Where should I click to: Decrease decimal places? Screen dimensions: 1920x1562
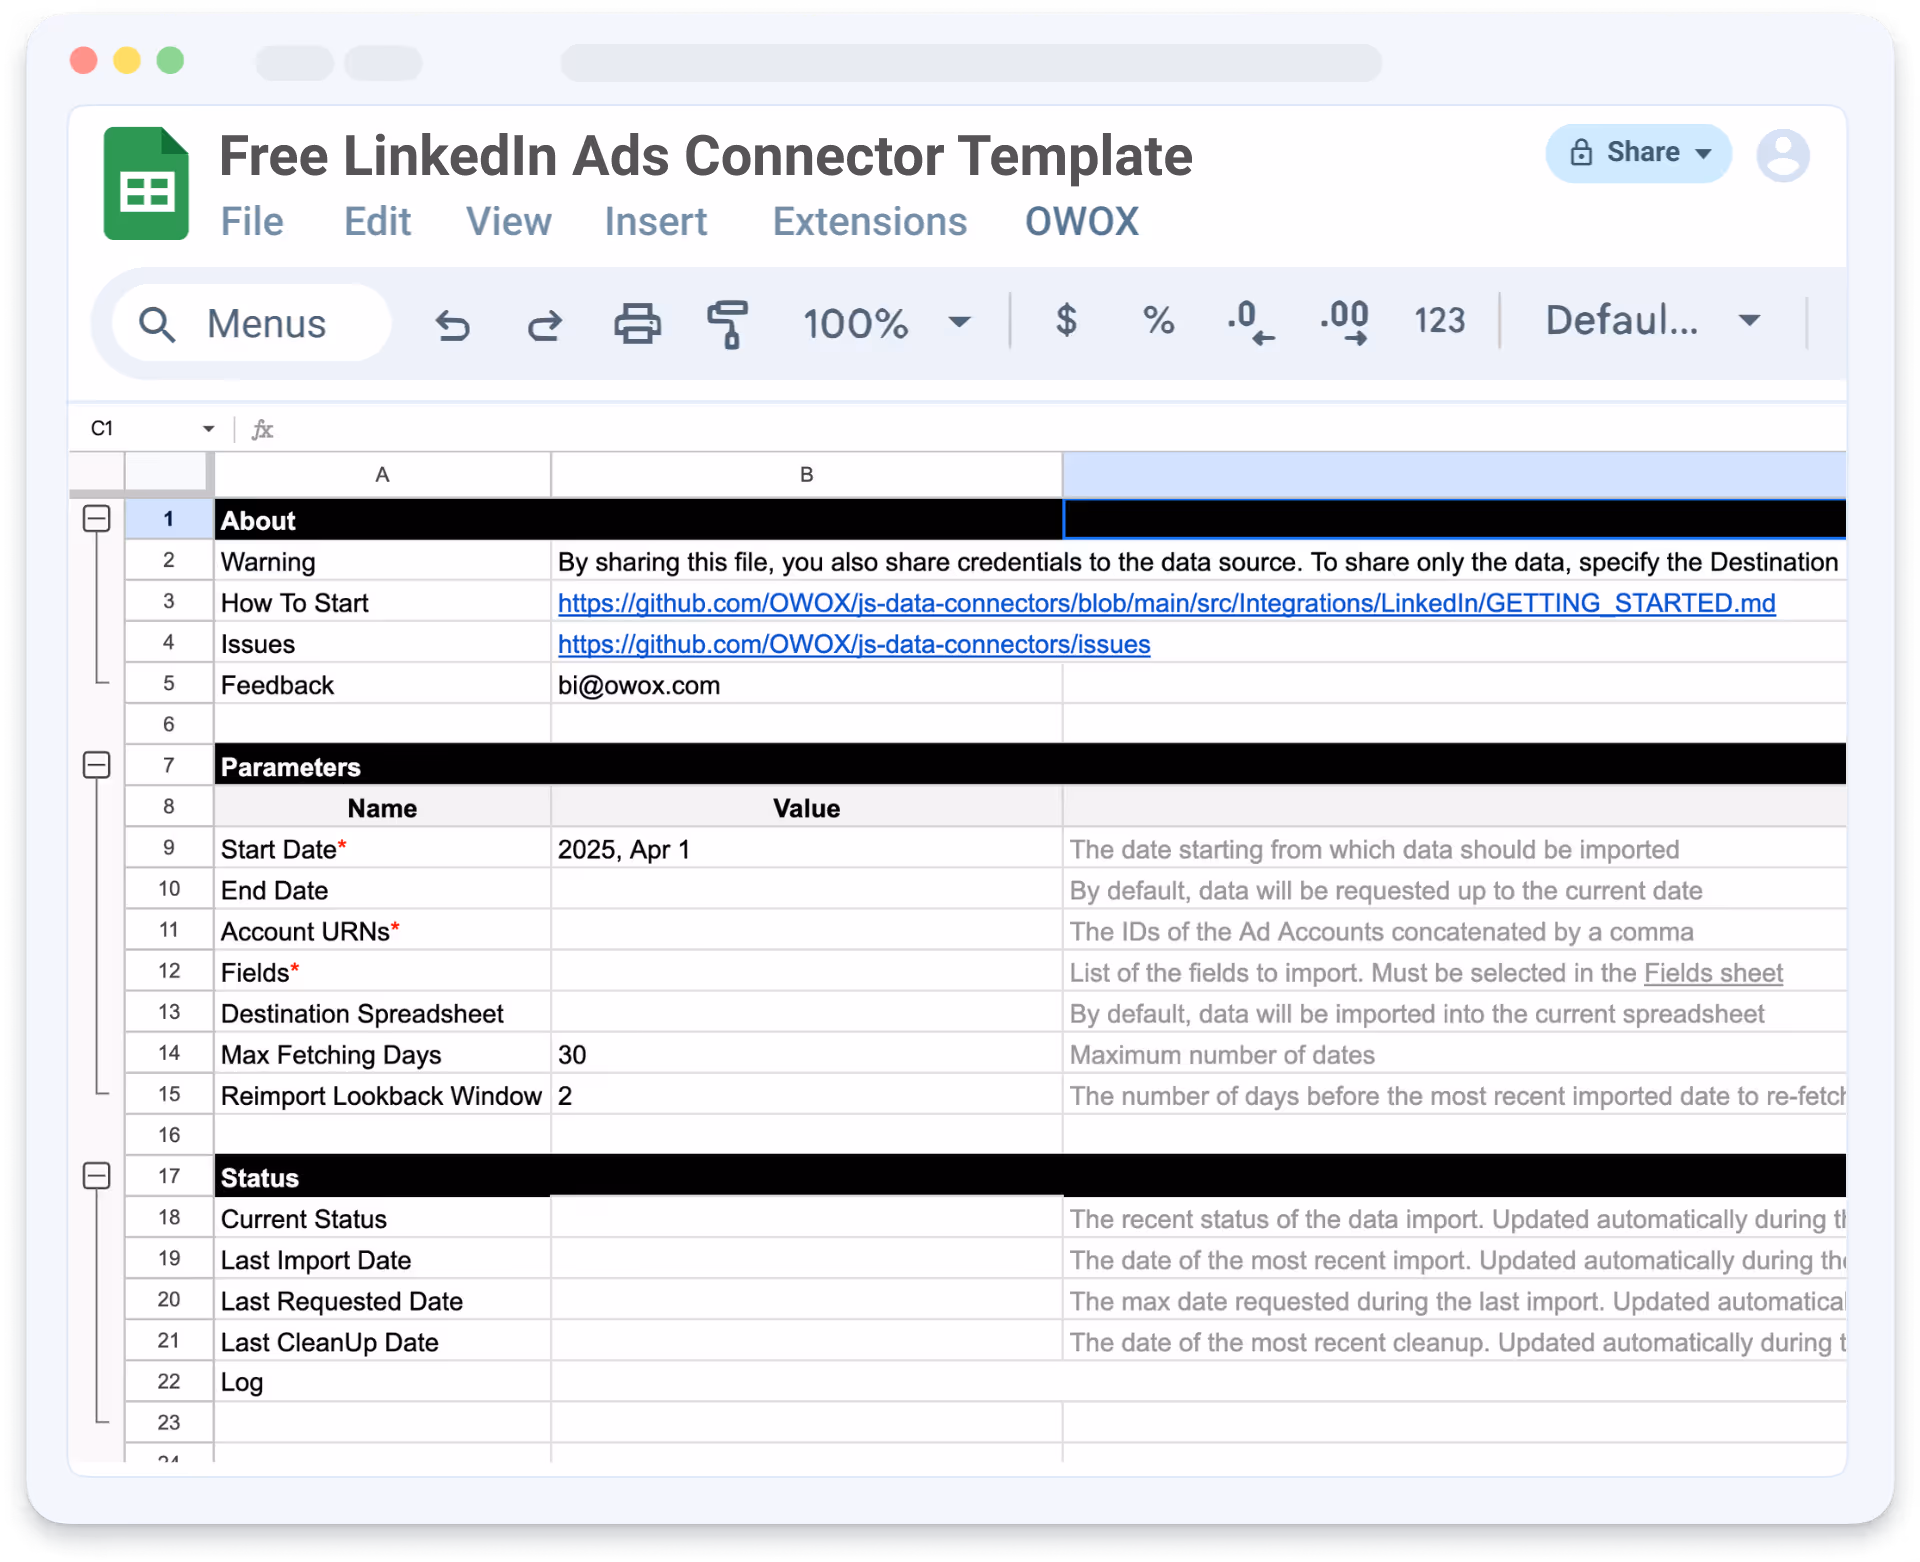1250,322
